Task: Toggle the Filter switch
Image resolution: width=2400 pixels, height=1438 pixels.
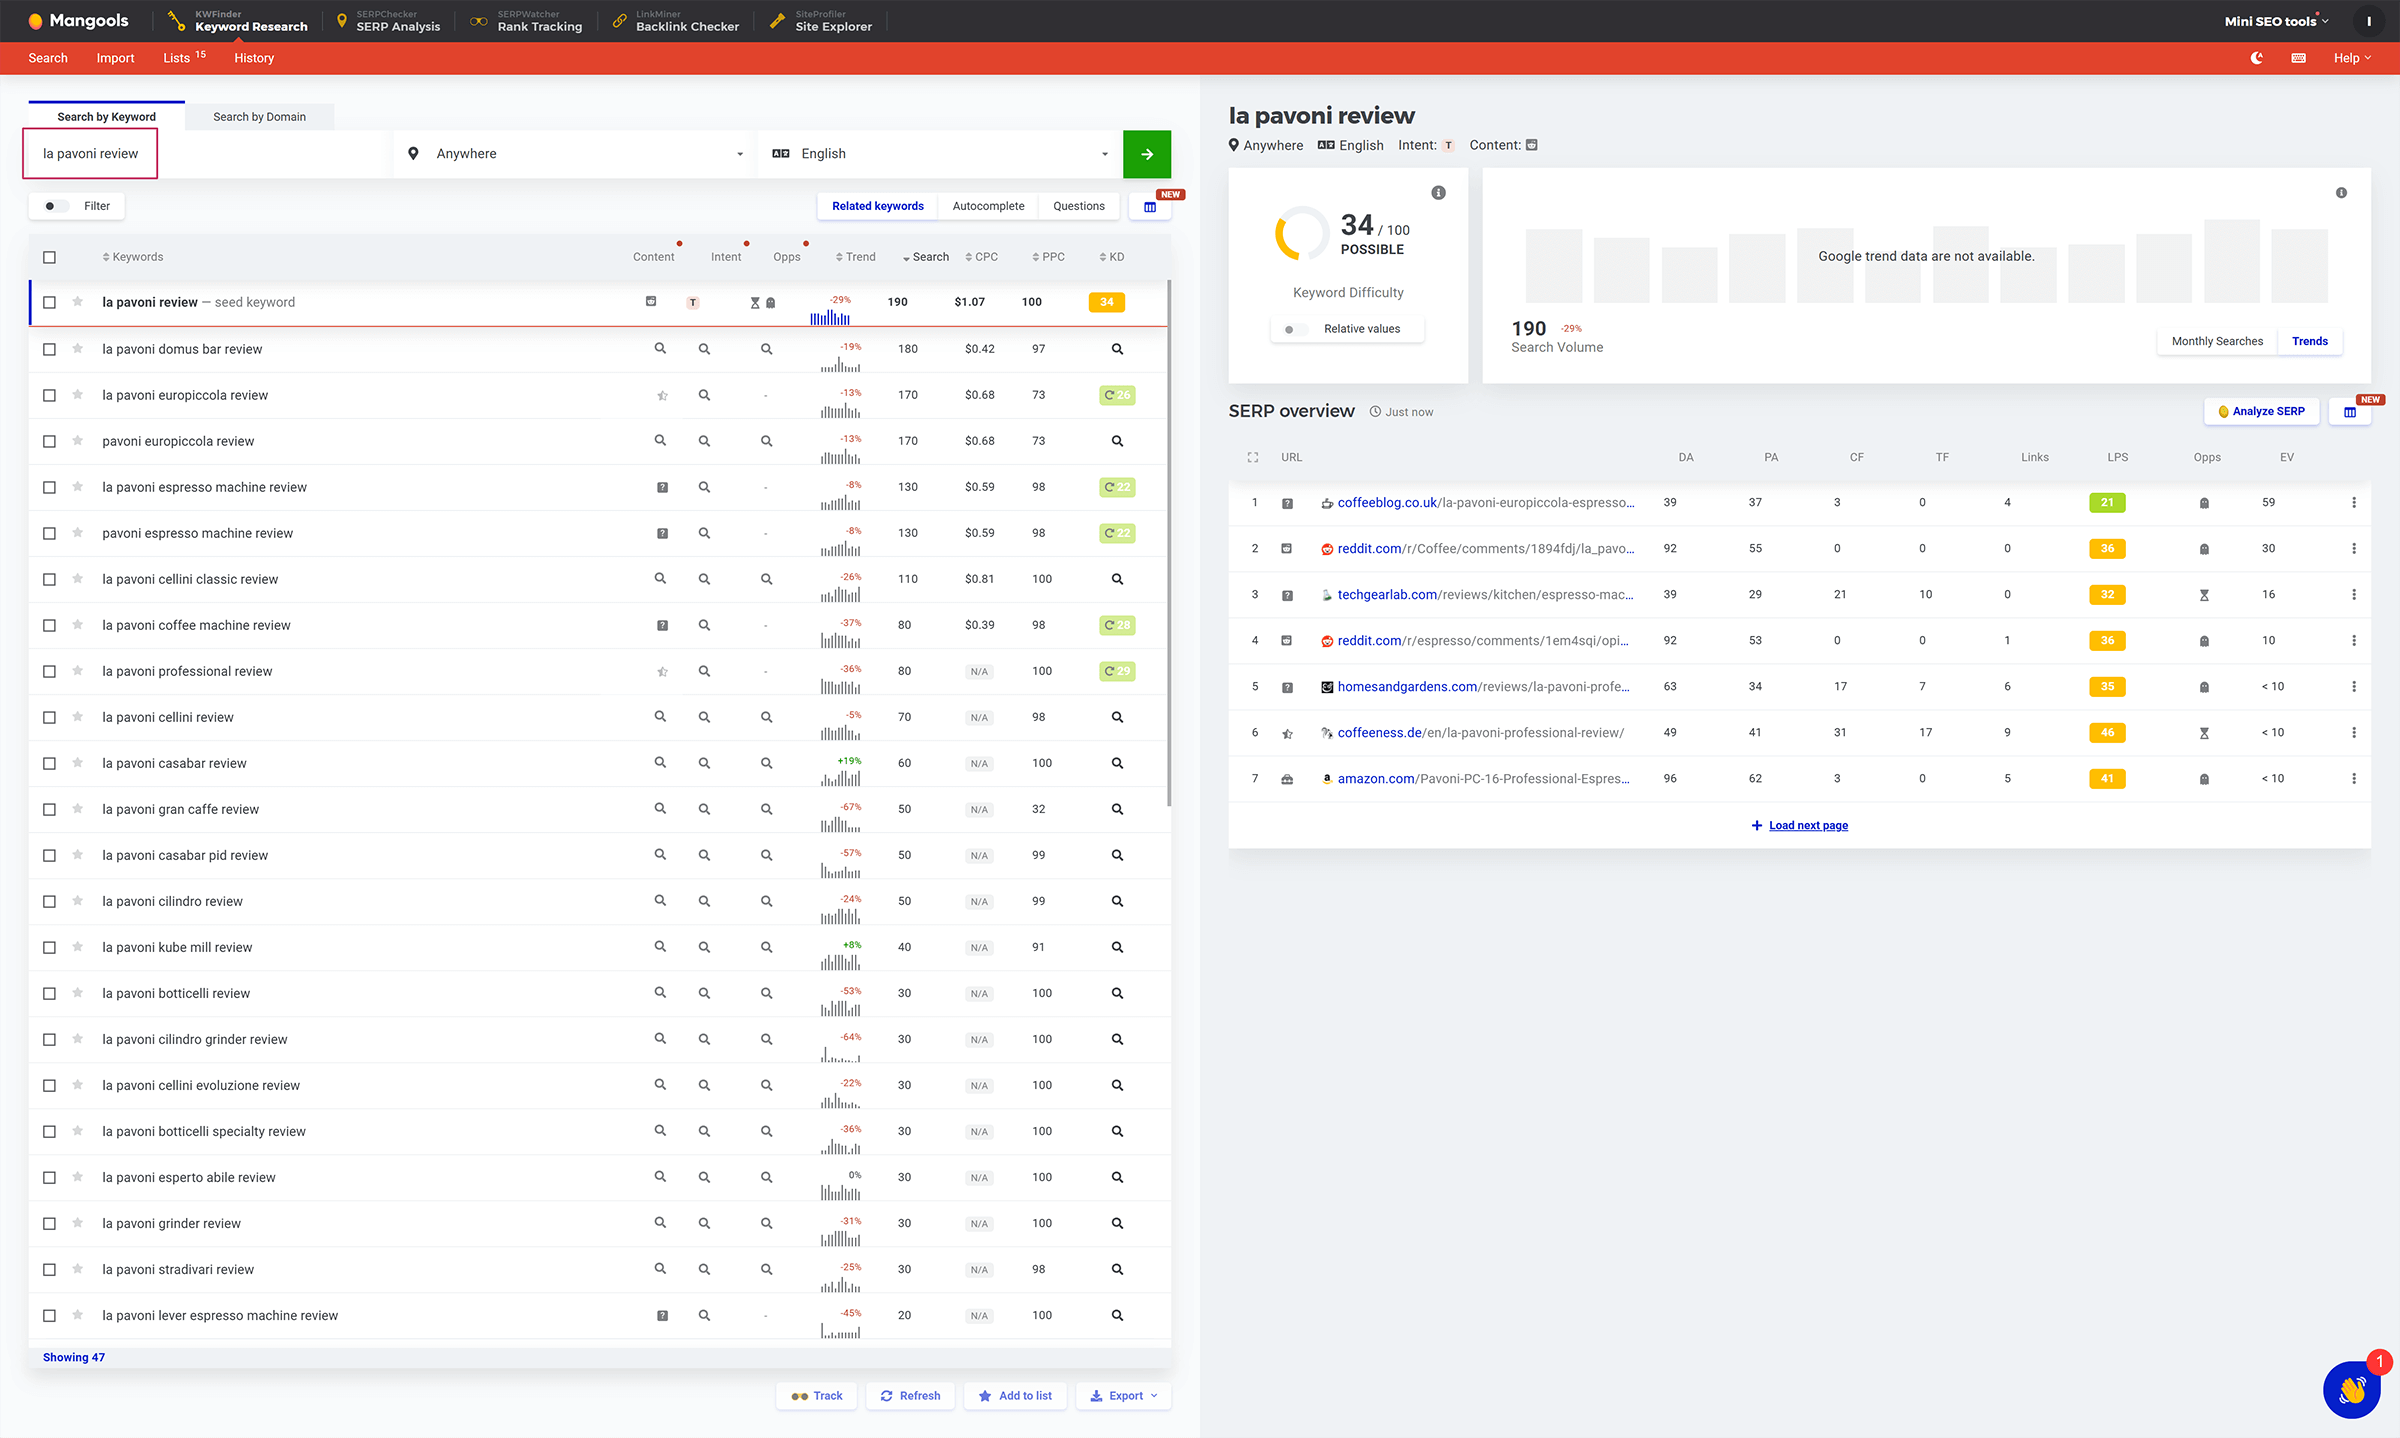Action: [x=54, y=206]
